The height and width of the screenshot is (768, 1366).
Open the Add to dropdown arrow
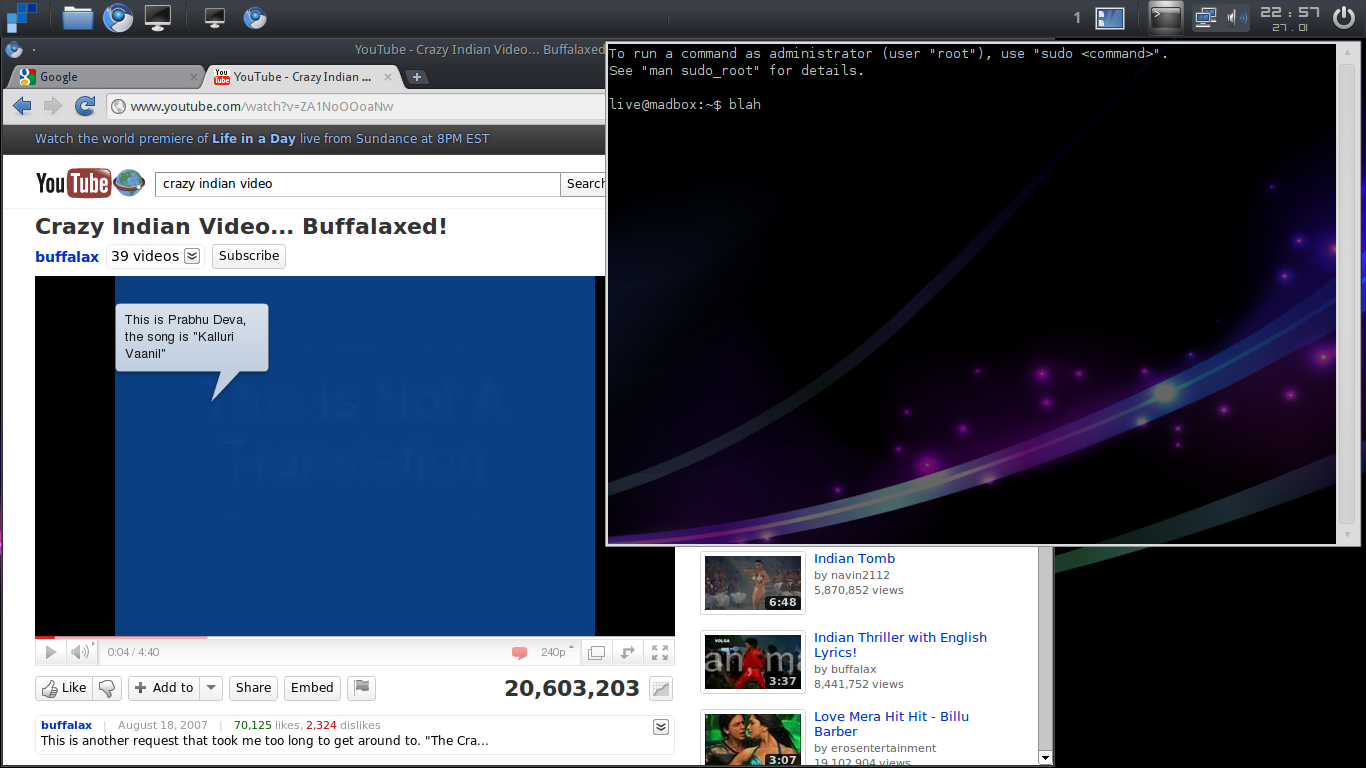[x=211, y=688]
